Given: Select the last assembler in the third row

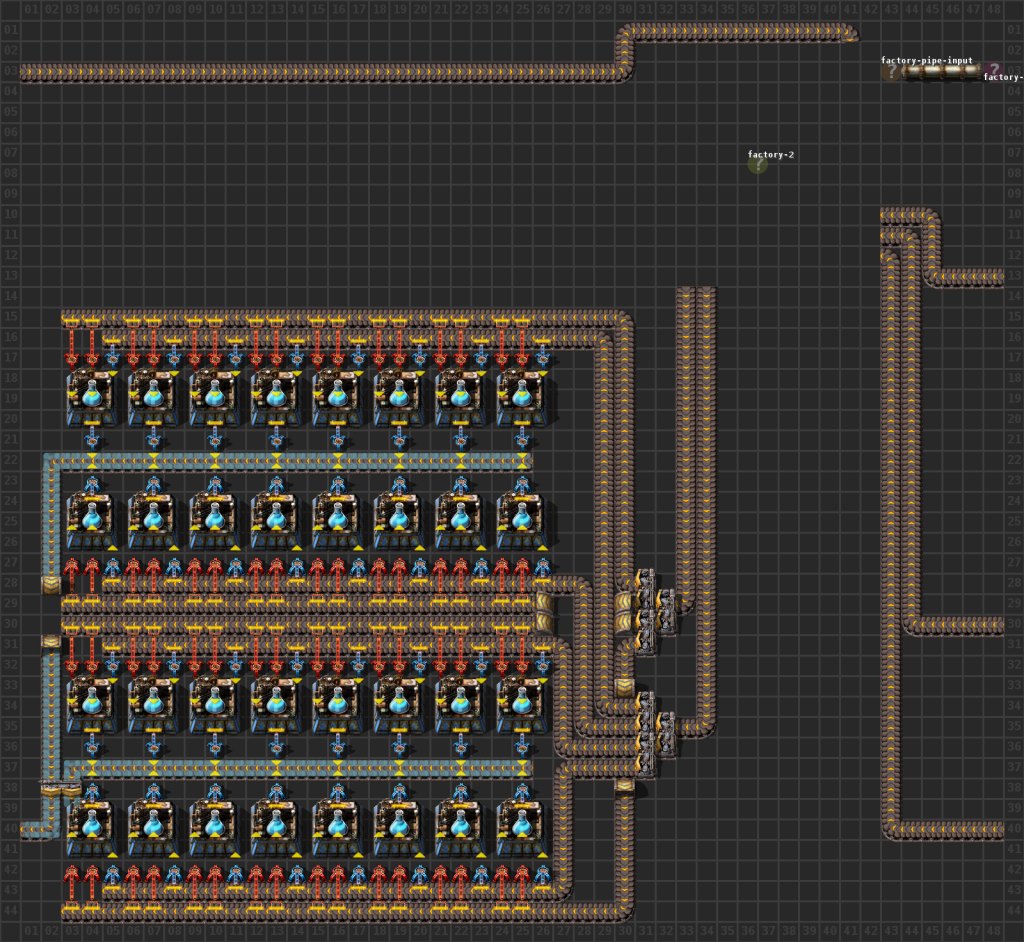Looking at the screenshot, I should coord(520,704).
